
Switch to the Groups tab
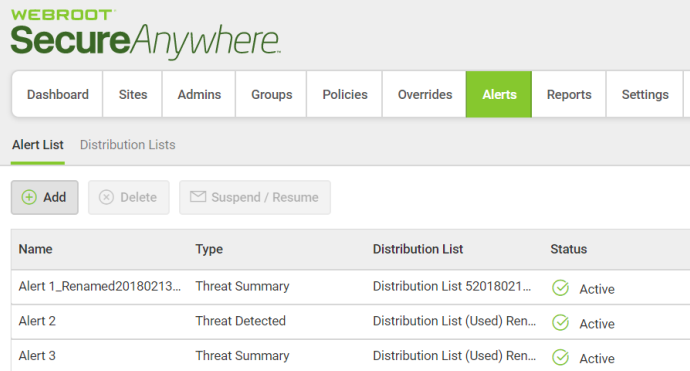[272, 94]
